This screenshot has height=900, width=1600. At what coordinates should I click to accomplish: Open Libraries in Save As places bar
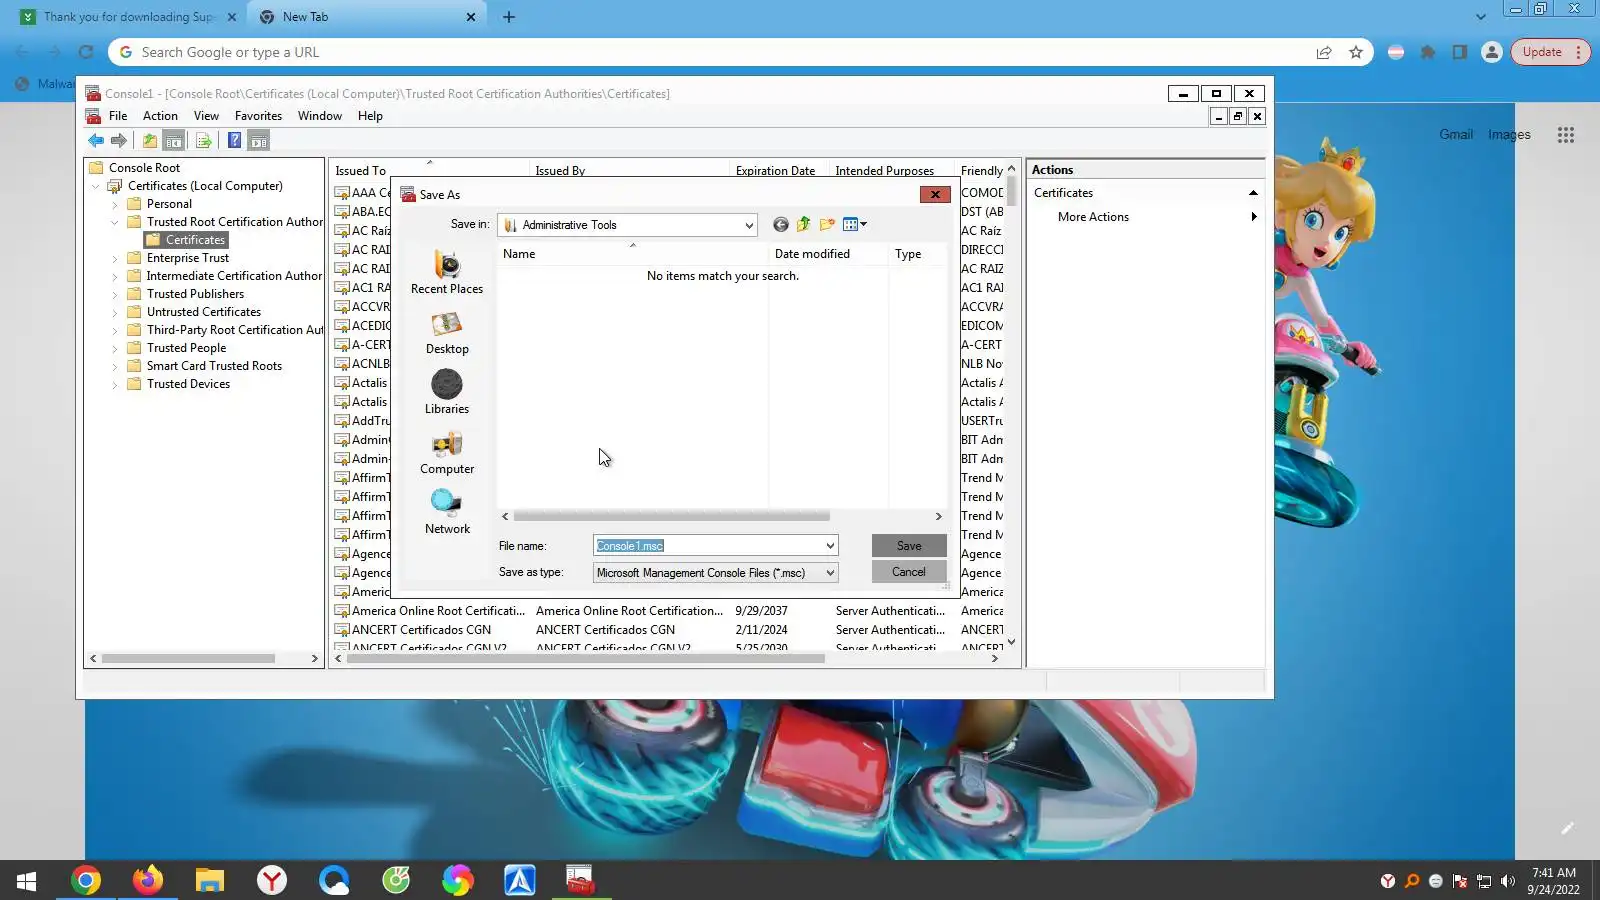(x=447, y=393)
